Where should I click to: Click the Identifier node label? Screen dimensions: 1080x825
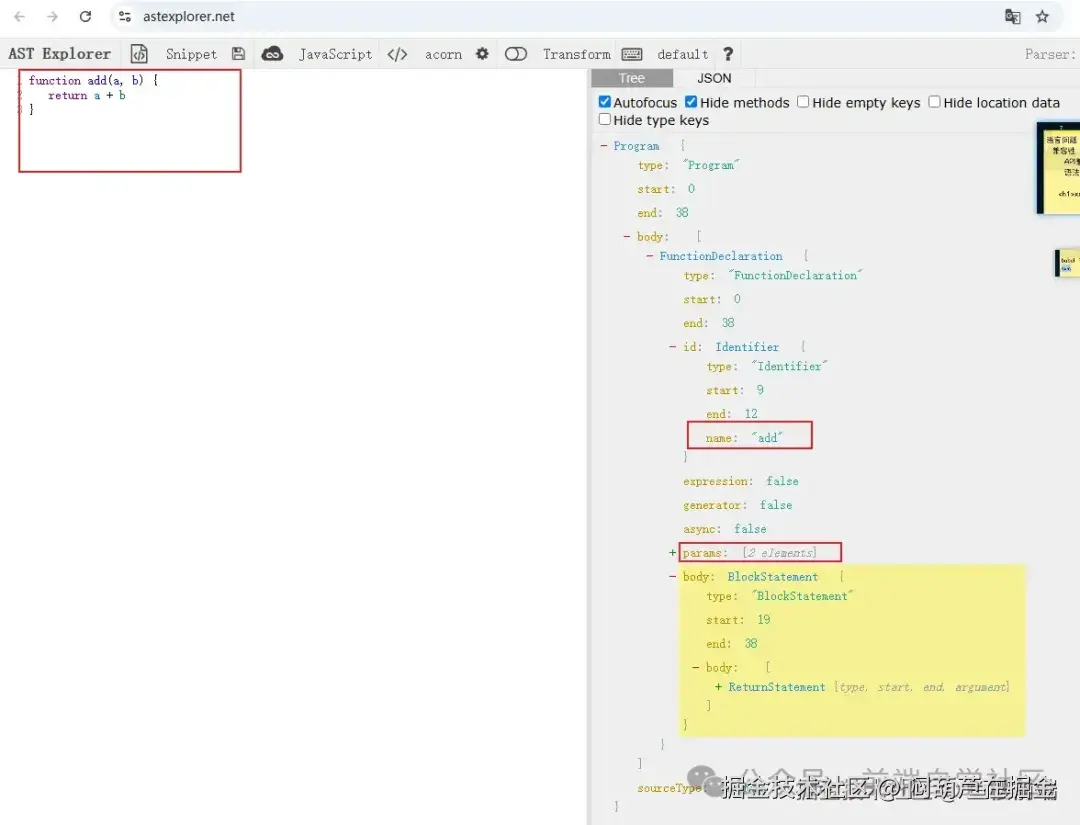(747, 347)
